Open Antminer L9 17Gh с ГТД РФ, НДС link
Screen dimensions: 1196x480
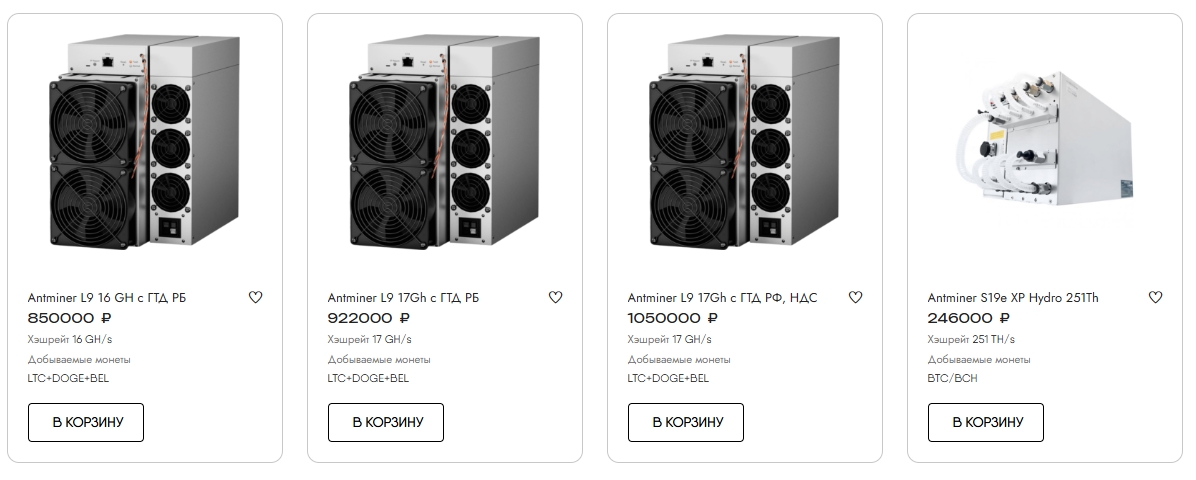(722, 298)
